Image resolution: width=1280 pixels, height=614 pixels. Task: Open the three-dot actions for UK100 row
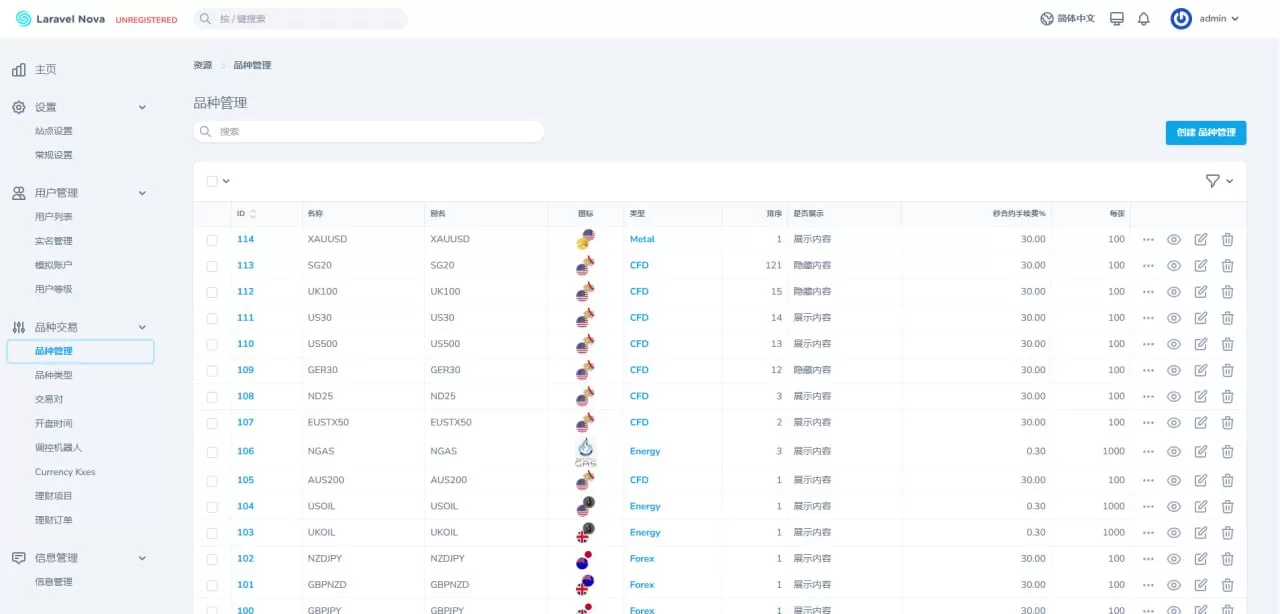tap(1148, 292)
